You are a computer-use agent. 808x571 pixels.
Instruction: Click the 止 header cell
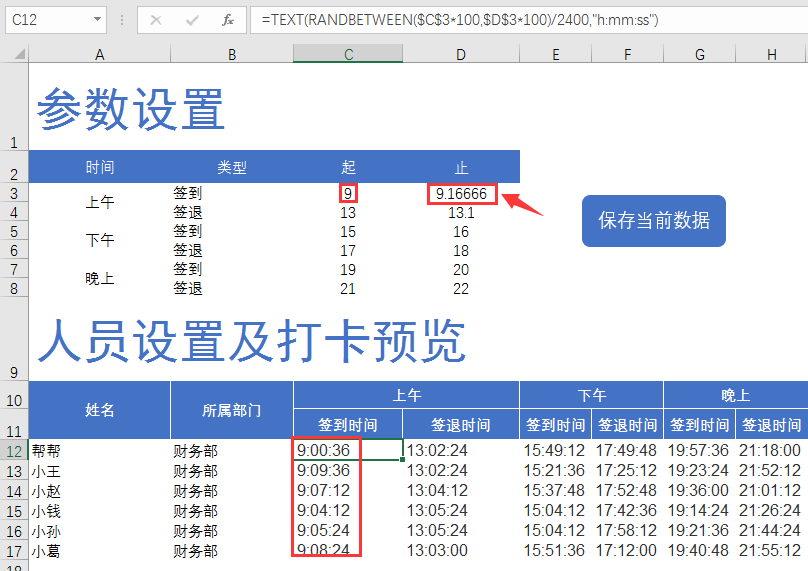[x=461, y=167]
